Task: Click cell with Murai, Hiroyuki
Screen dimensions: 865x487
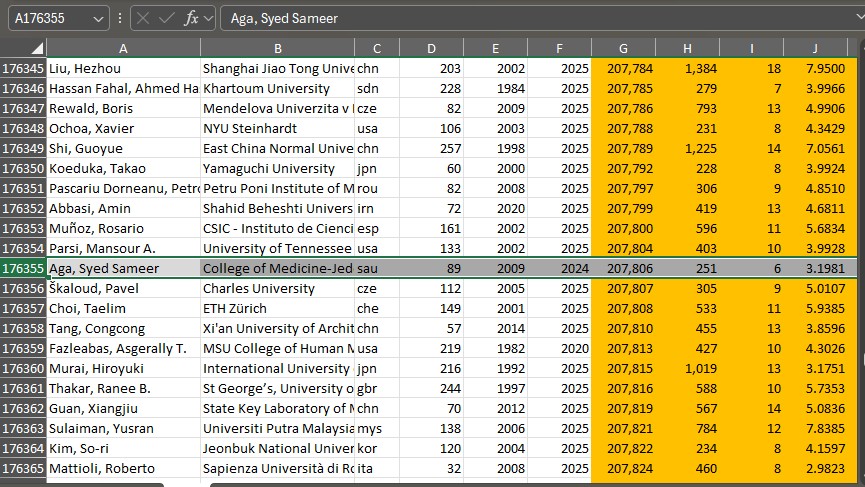Action: click(x=124, y=368)
